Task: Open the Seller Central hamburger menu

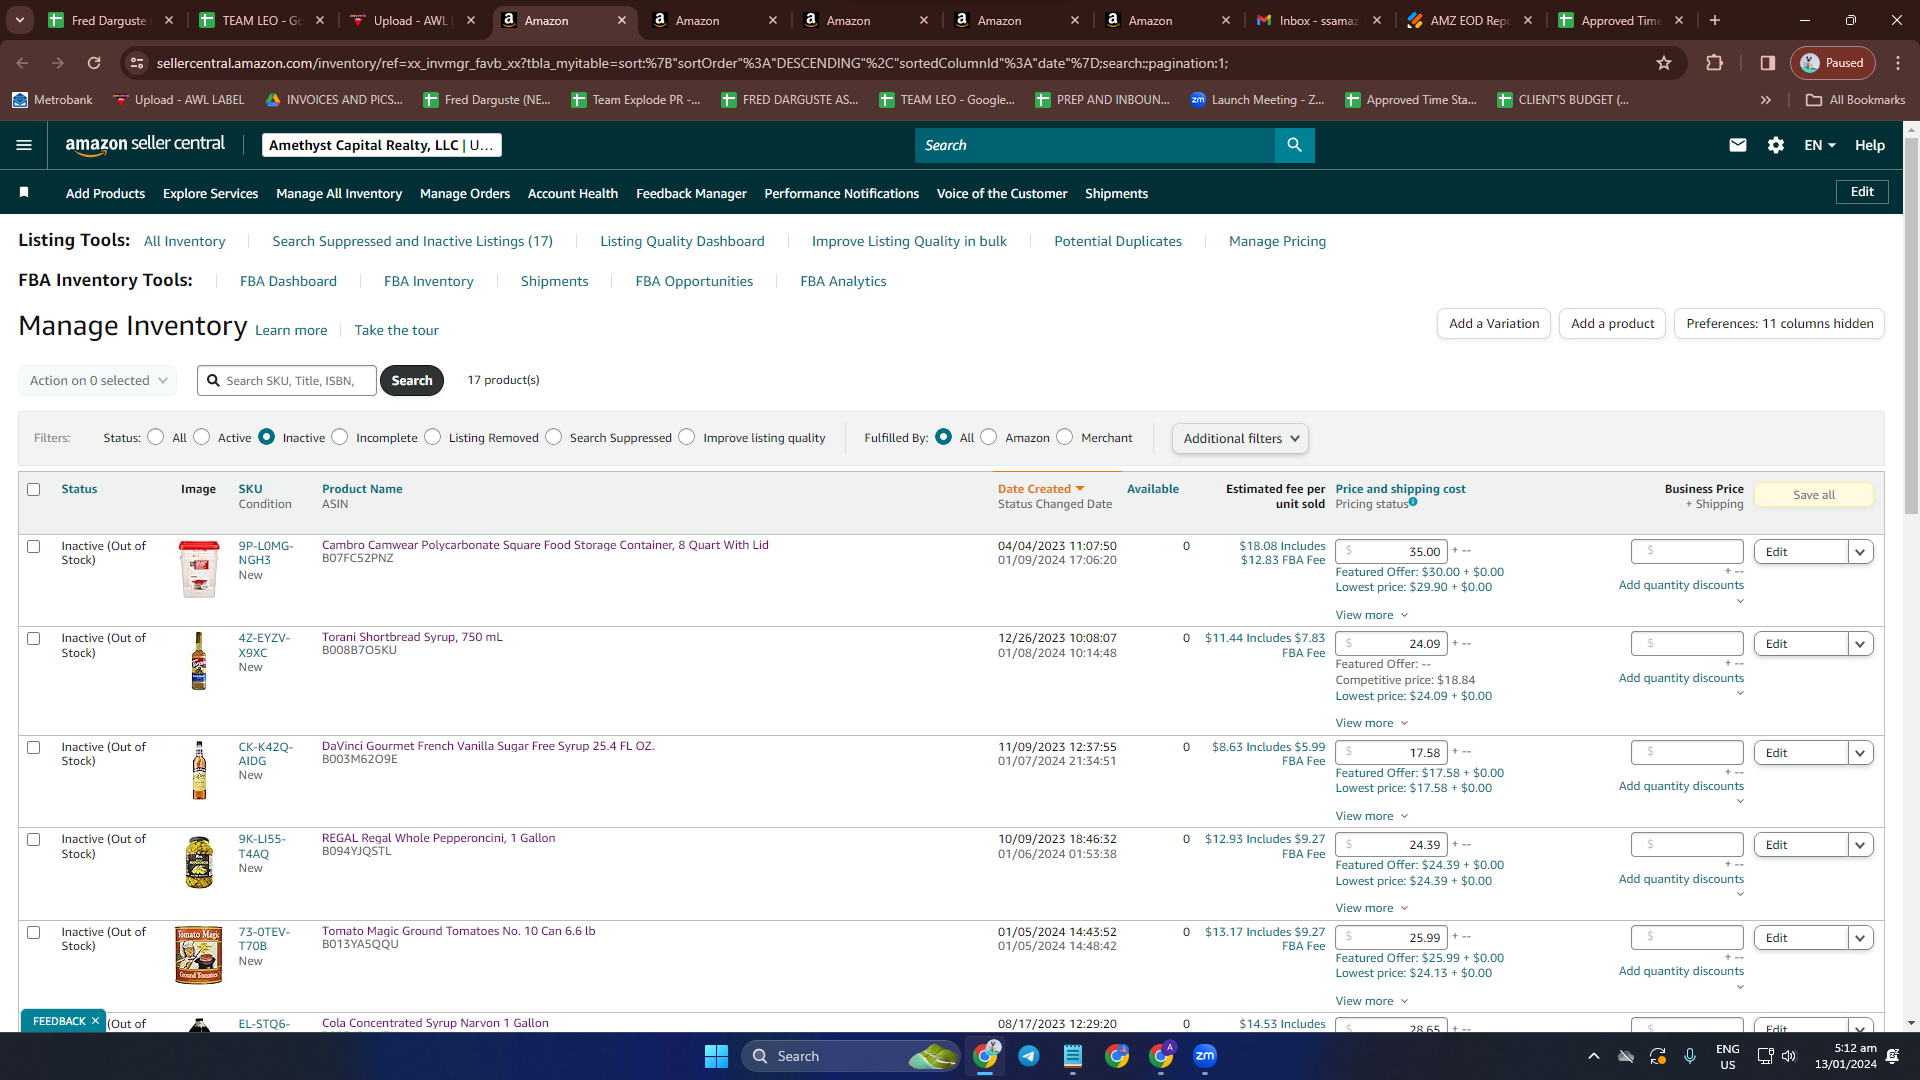Action: [24, 145]
